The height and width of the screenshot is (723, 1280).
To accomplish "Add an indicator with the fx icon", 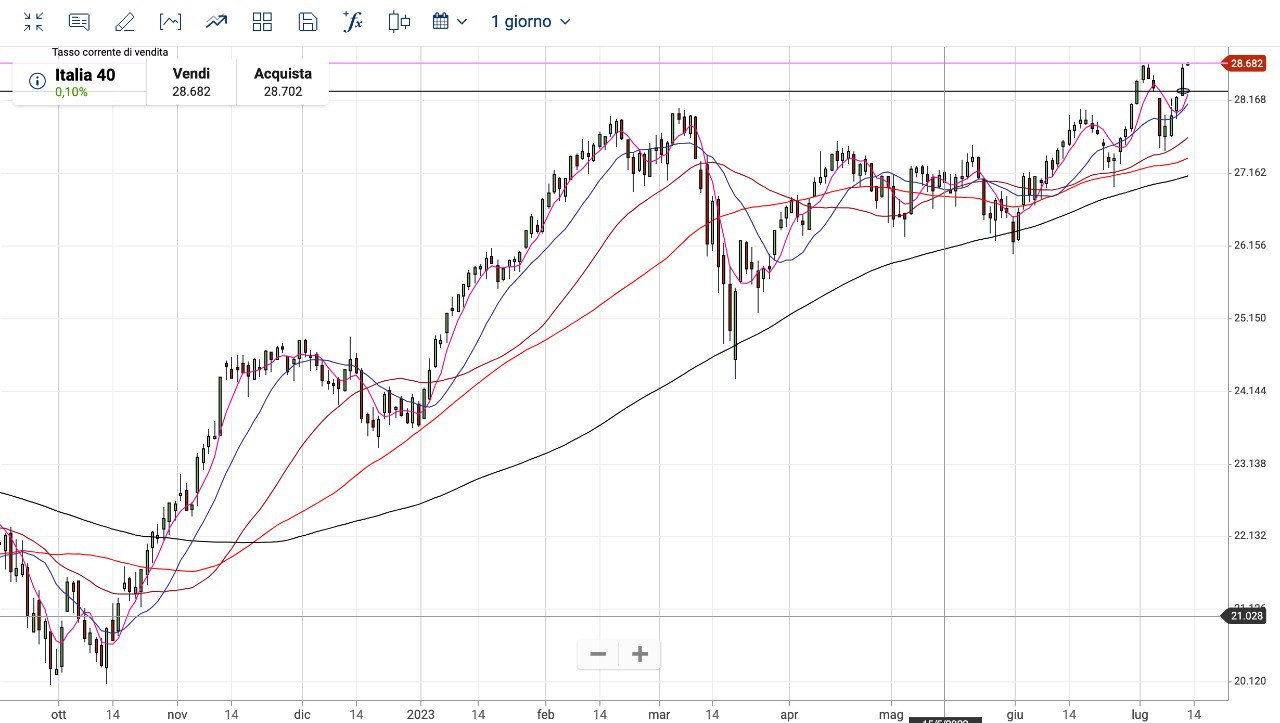I will (352, 22).
